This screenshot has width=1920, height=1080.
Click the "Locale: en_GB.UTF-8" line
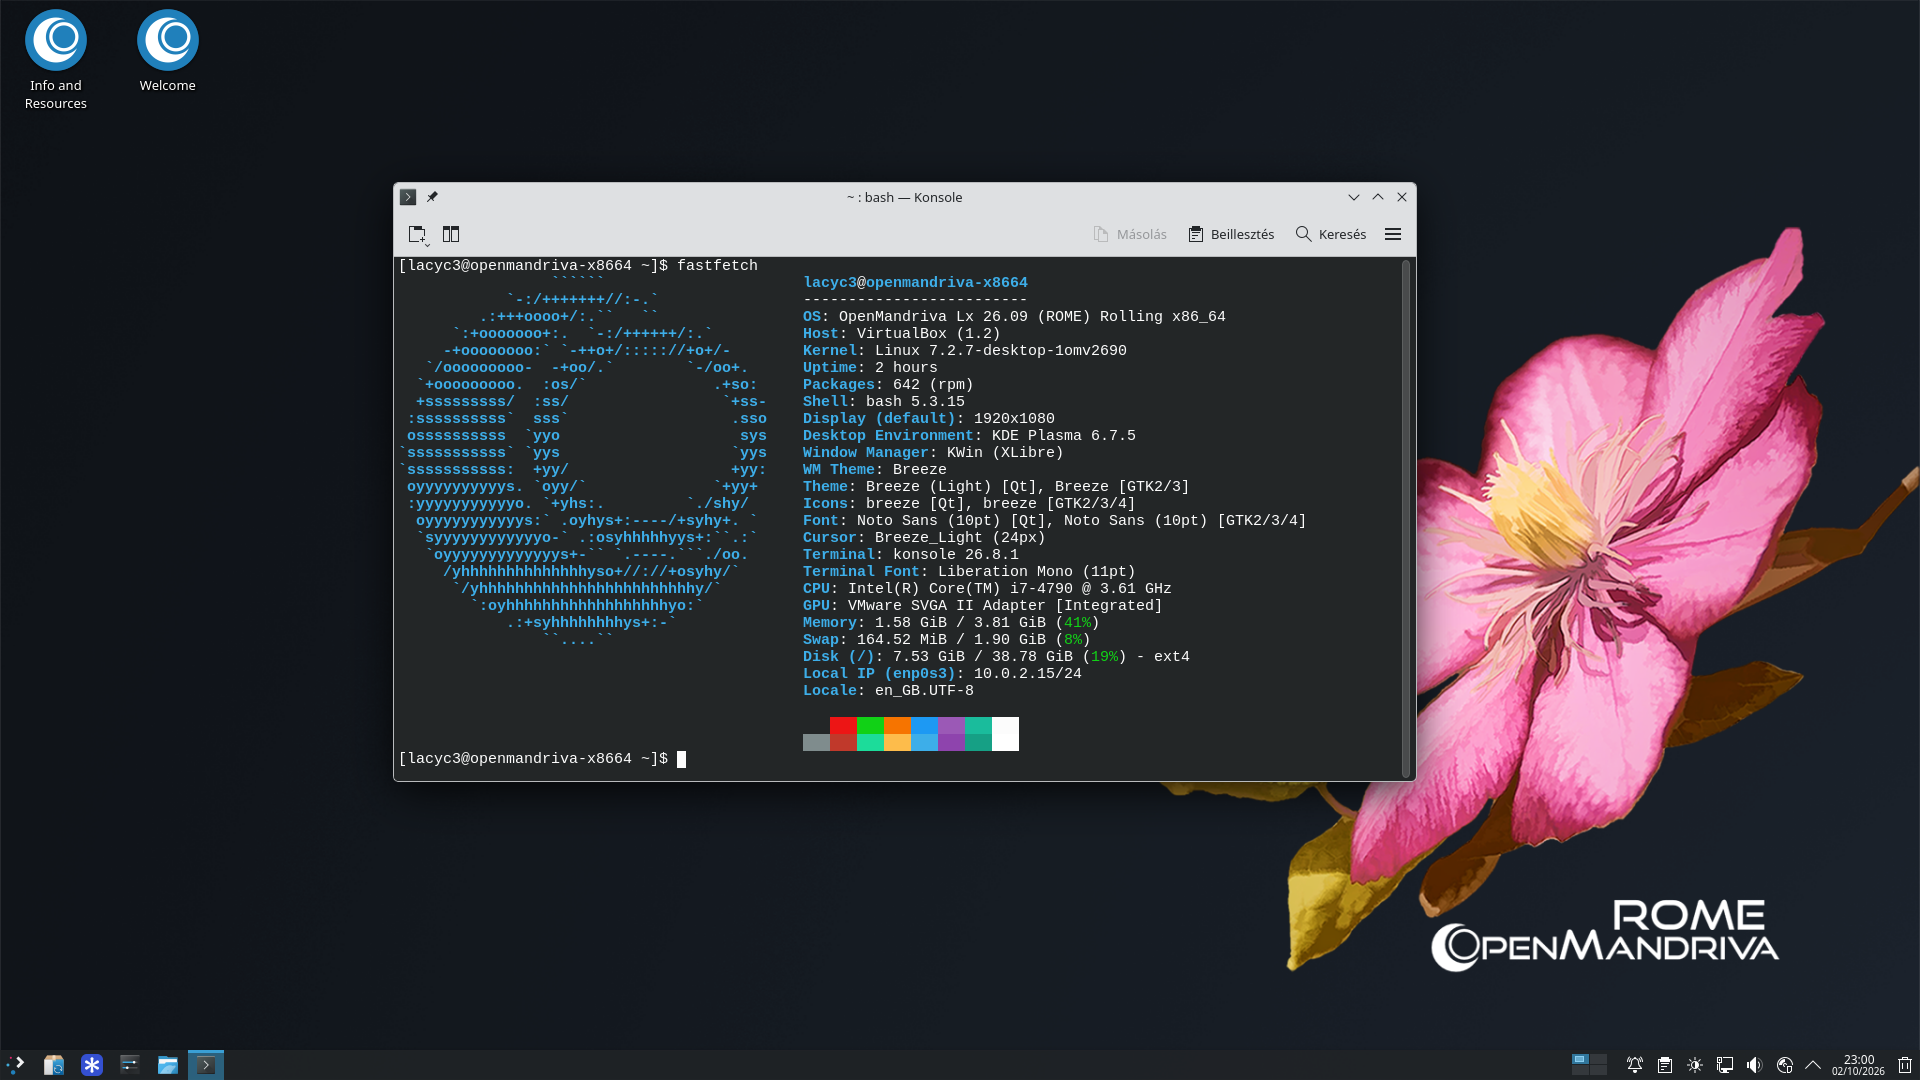pos(888,691)
